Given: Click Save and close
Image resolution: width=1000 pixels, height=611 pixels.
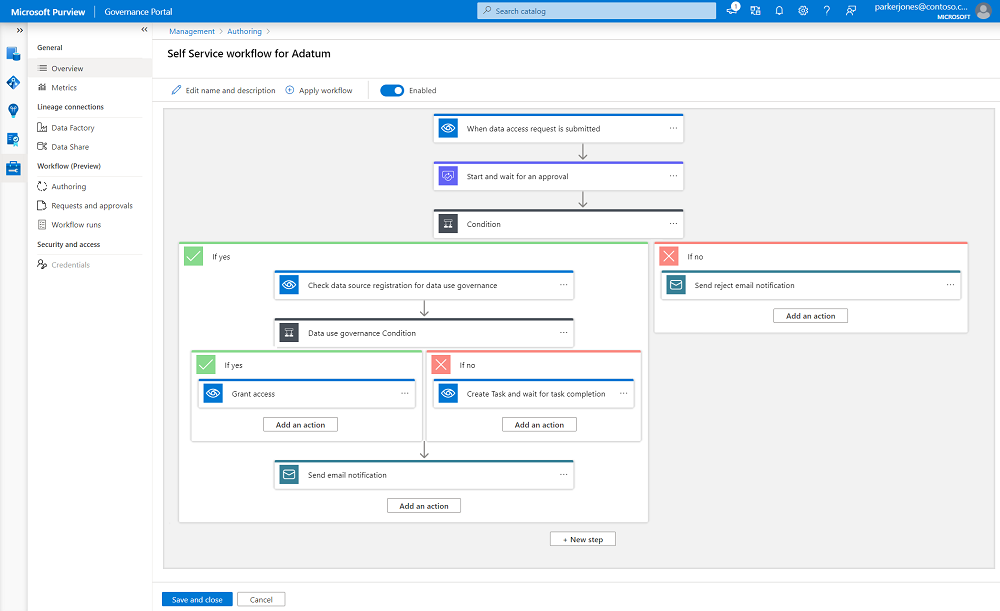Looking at the screenshot, I should tap(196, 599).
